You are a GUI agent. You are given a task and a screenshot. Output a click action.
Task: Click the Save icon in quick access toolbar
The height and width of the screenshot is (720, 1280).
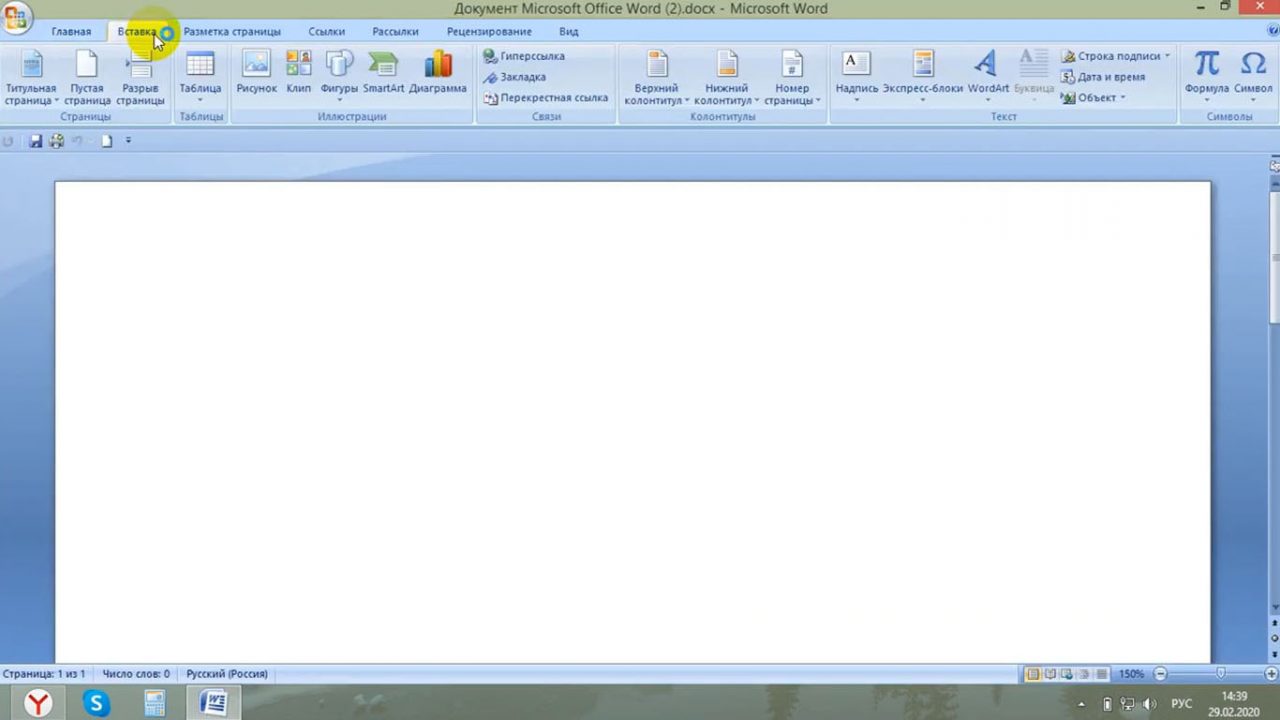[x=35, y=141]
